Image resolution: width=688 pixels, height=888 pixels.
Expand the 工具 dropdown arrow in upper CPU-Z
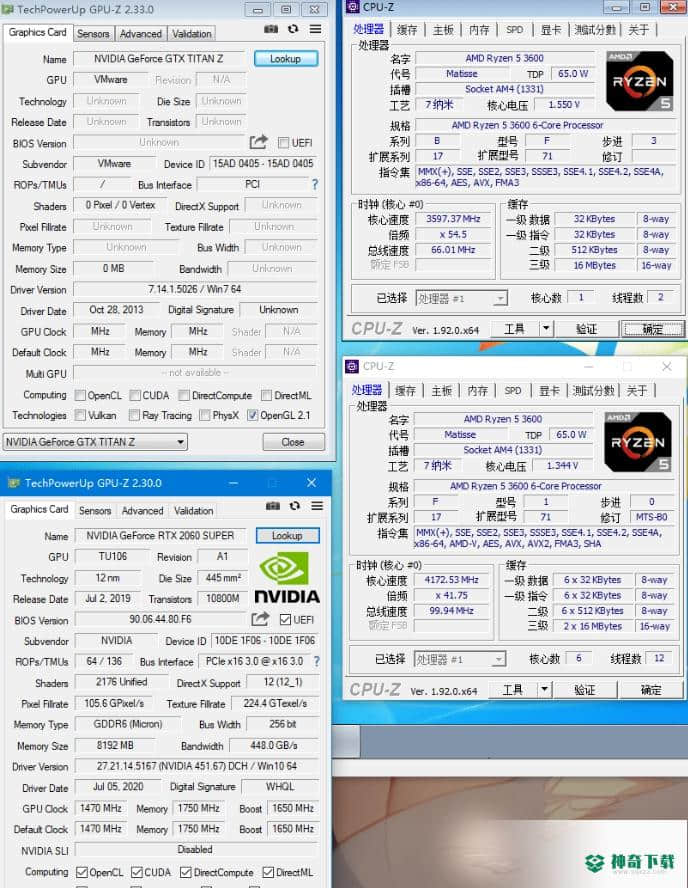[x=545, y=328]
